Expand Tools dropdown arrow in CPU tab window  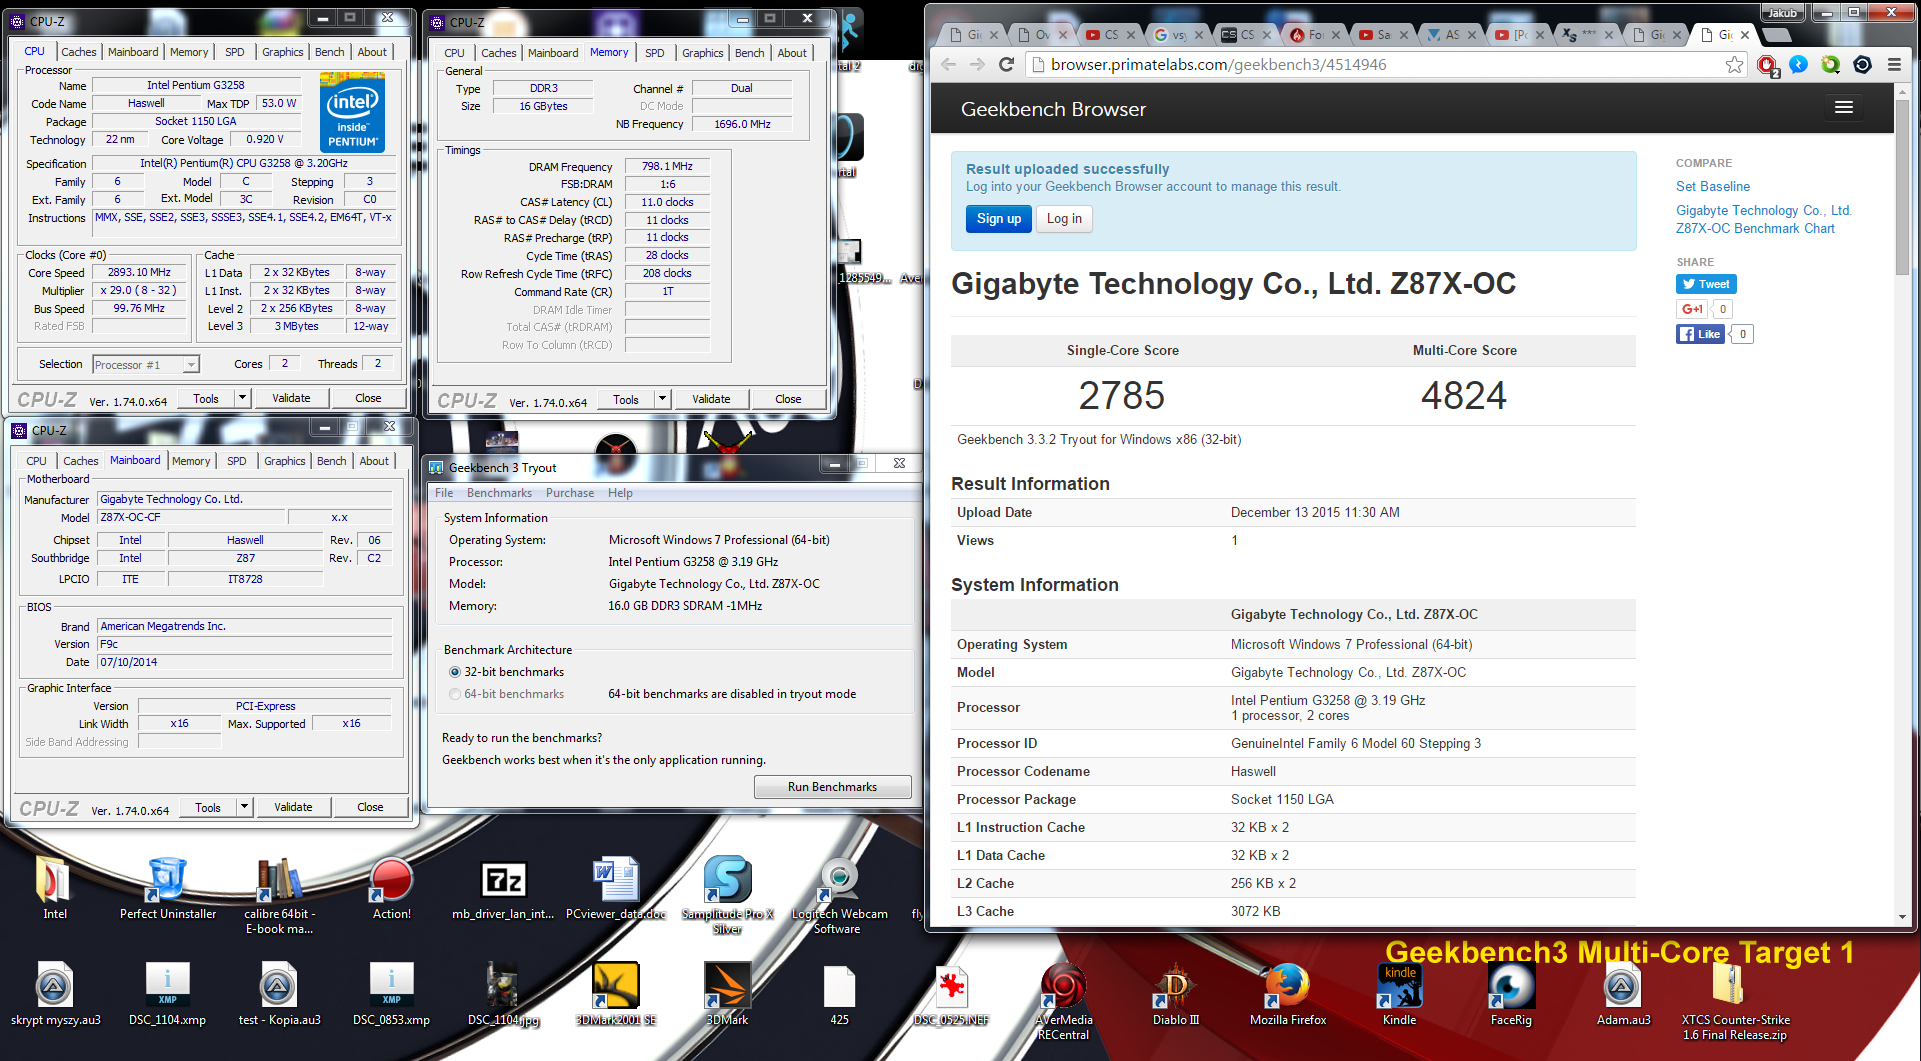click(x=242, y=398)
